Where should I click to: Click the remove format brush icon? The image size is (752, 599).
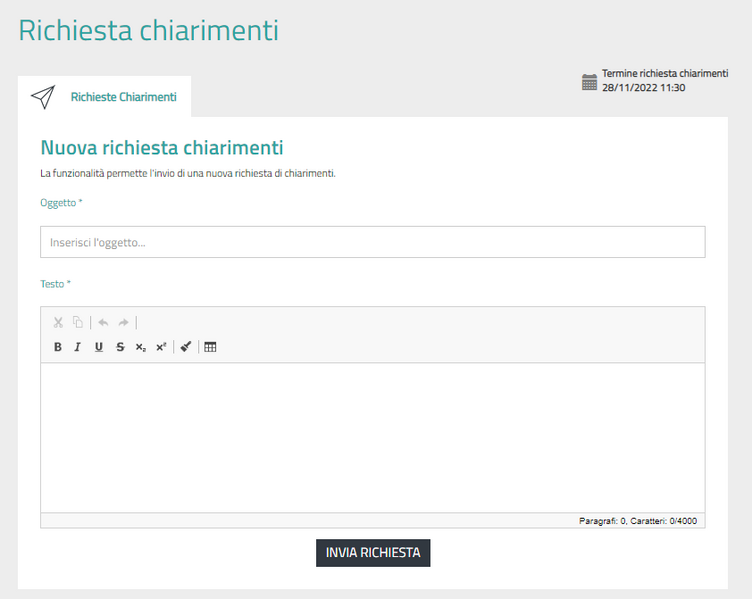pyautogui.click(x=186, y=347)
